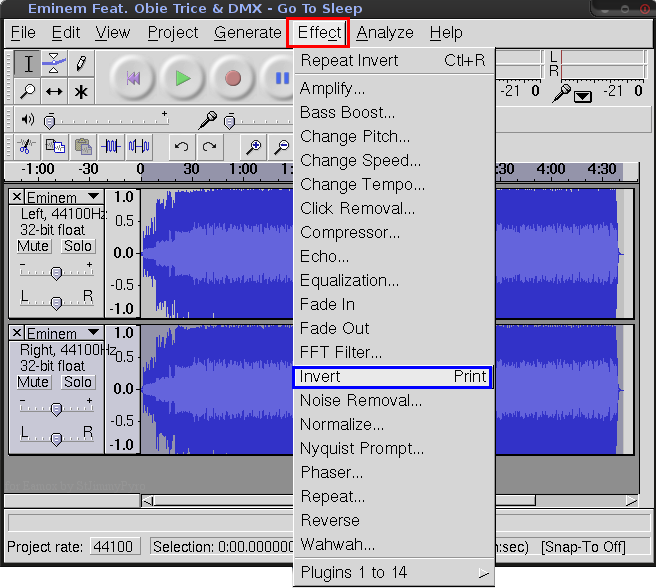Skip to start of track

(x=133, y=78)
